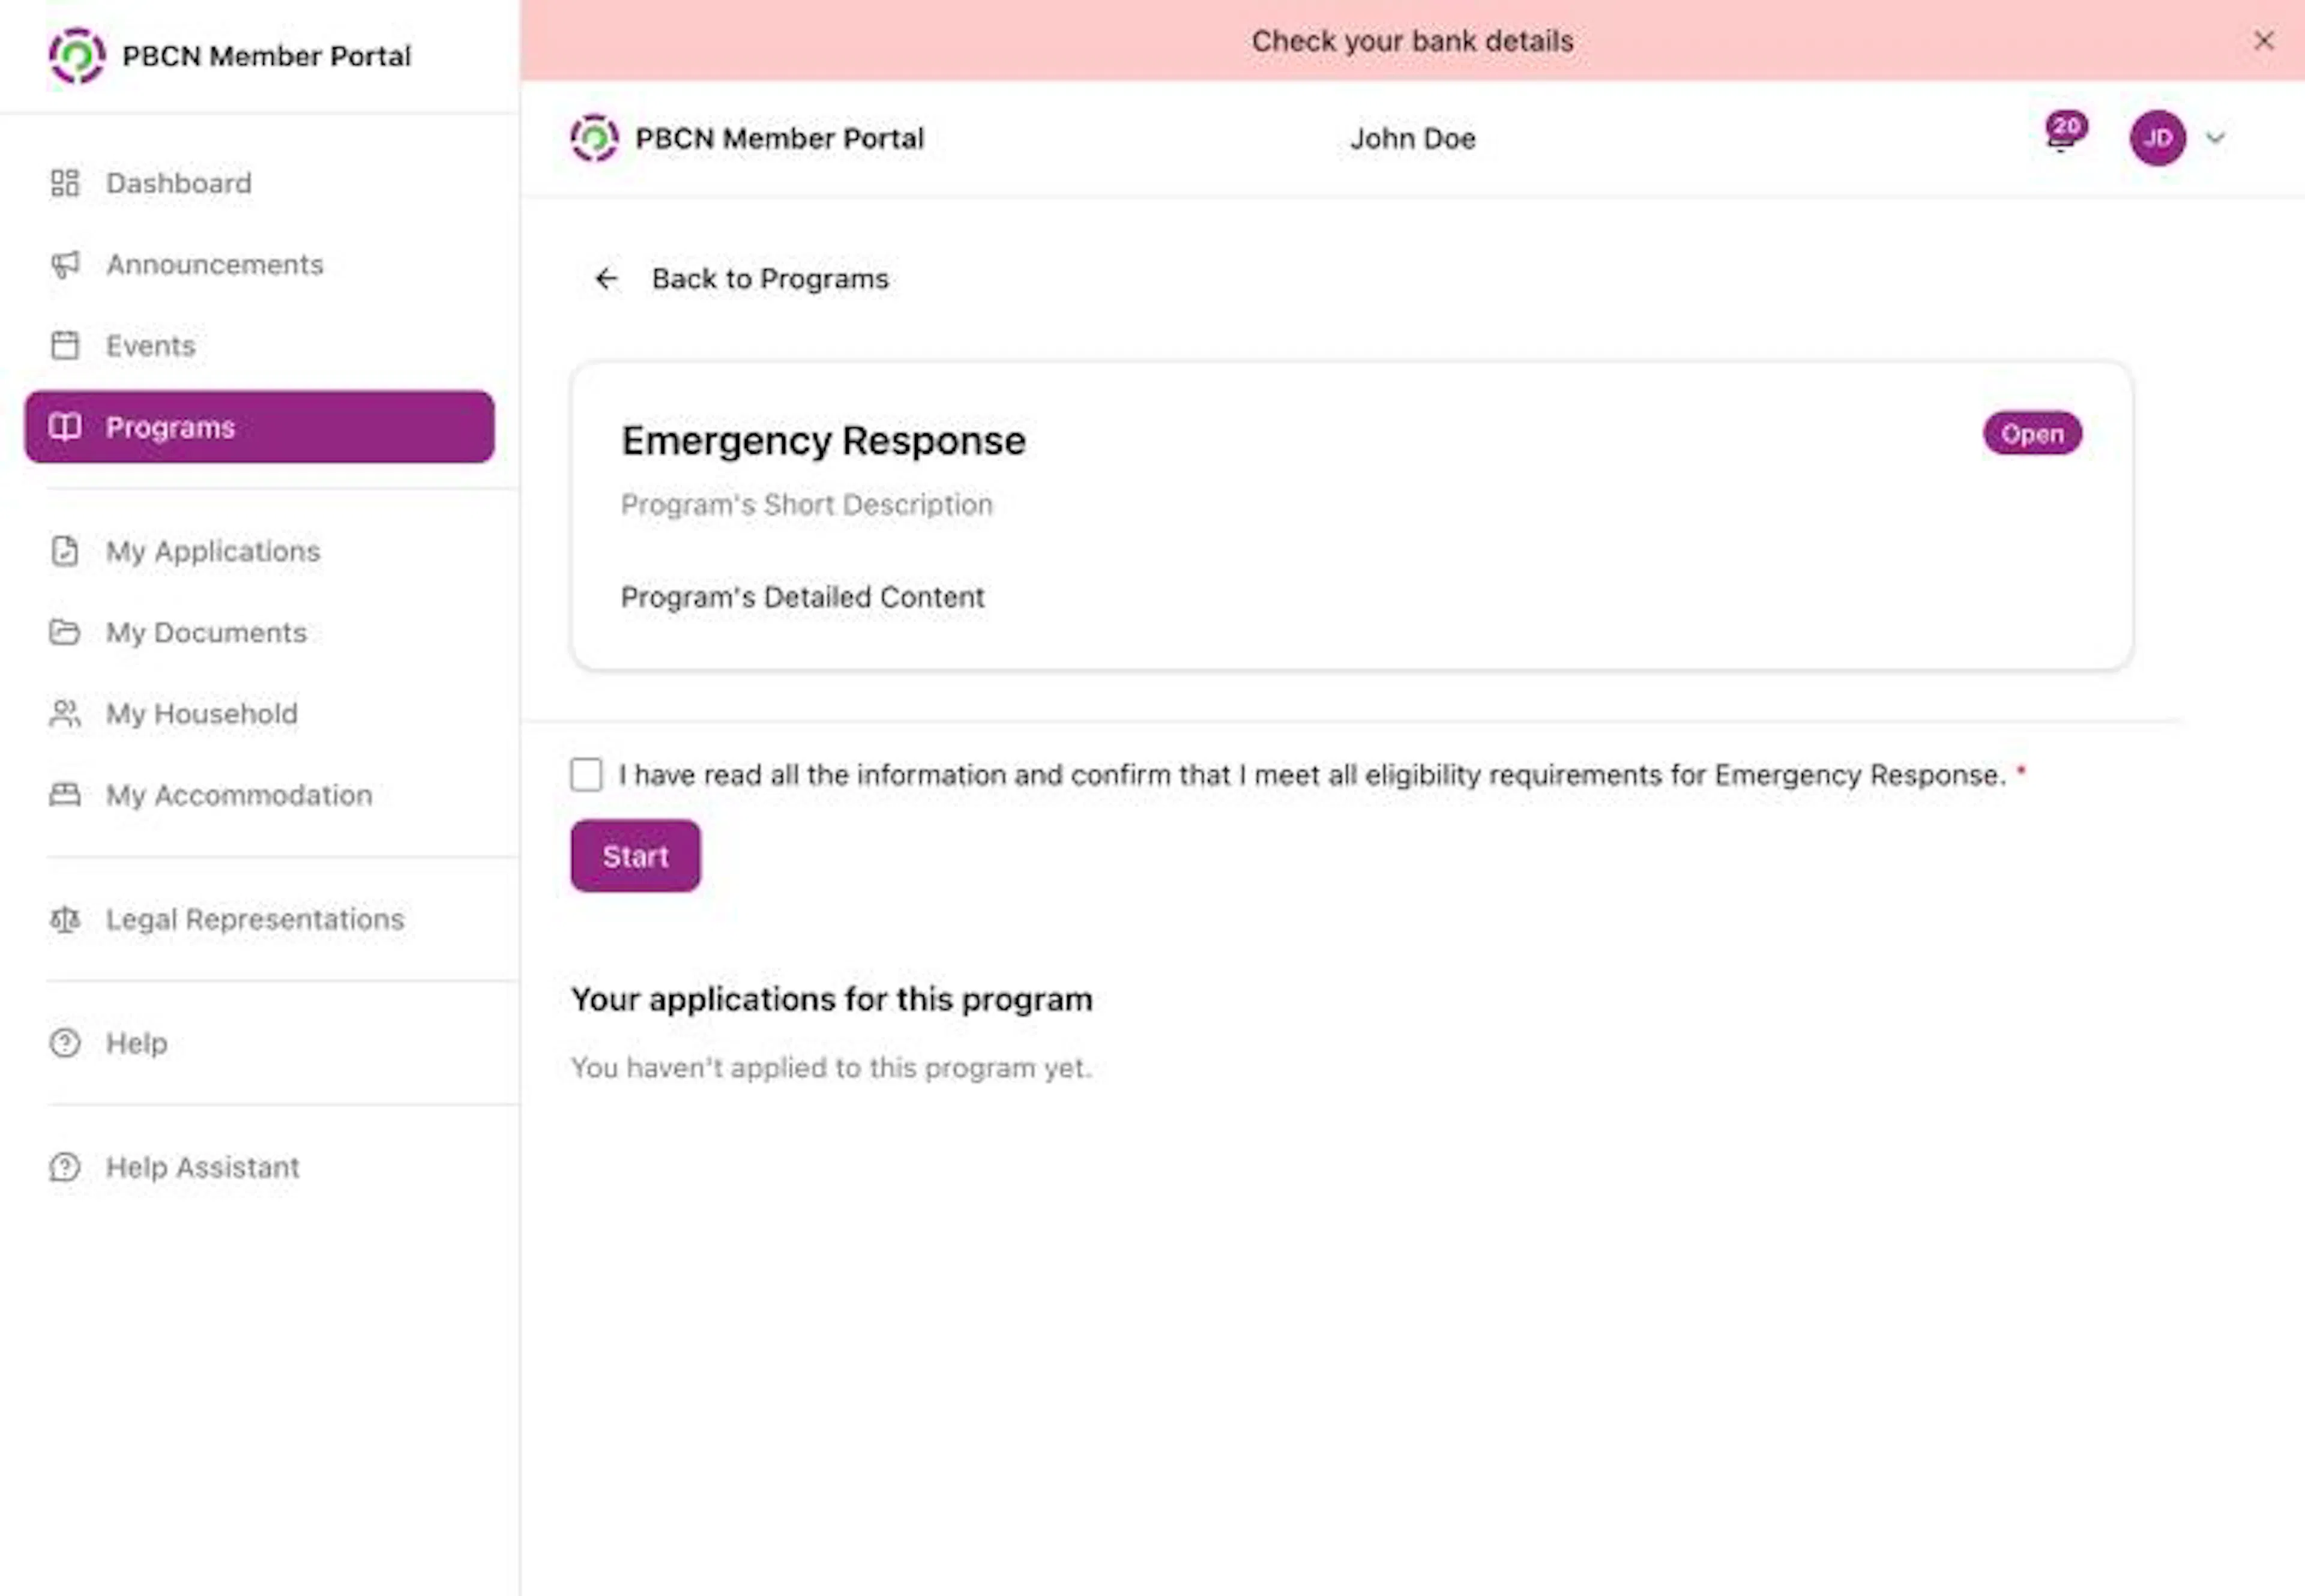Click the Check your bank details message
2305x1596 pixels.
point(1412,41)
